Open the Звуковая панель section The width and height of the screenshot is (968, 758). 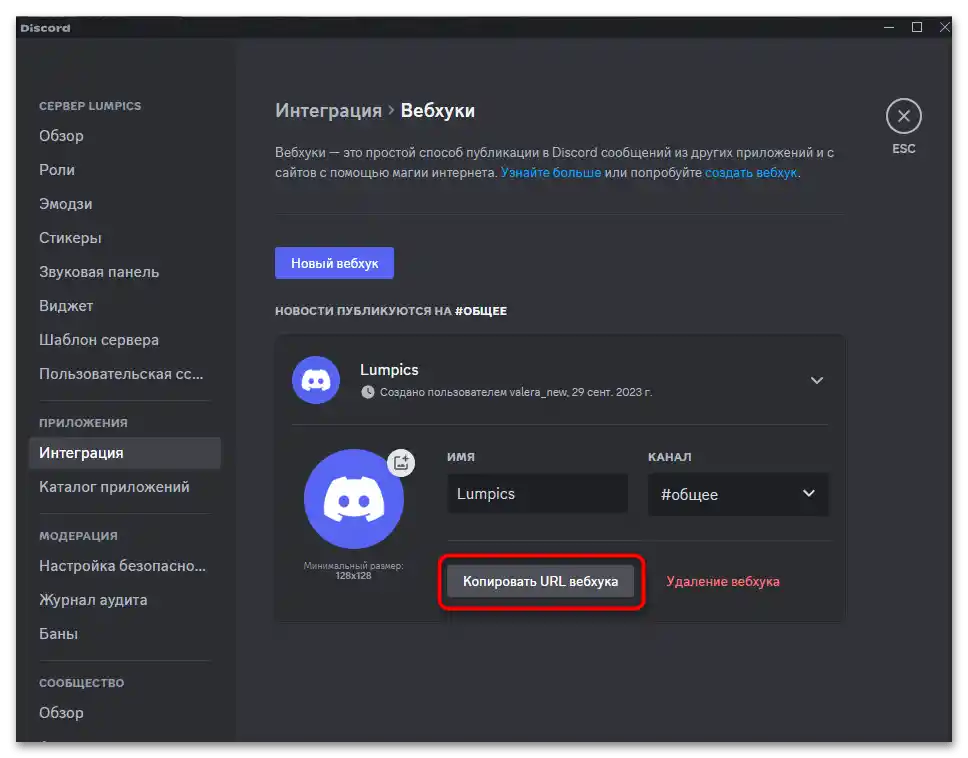pos(100,271)
